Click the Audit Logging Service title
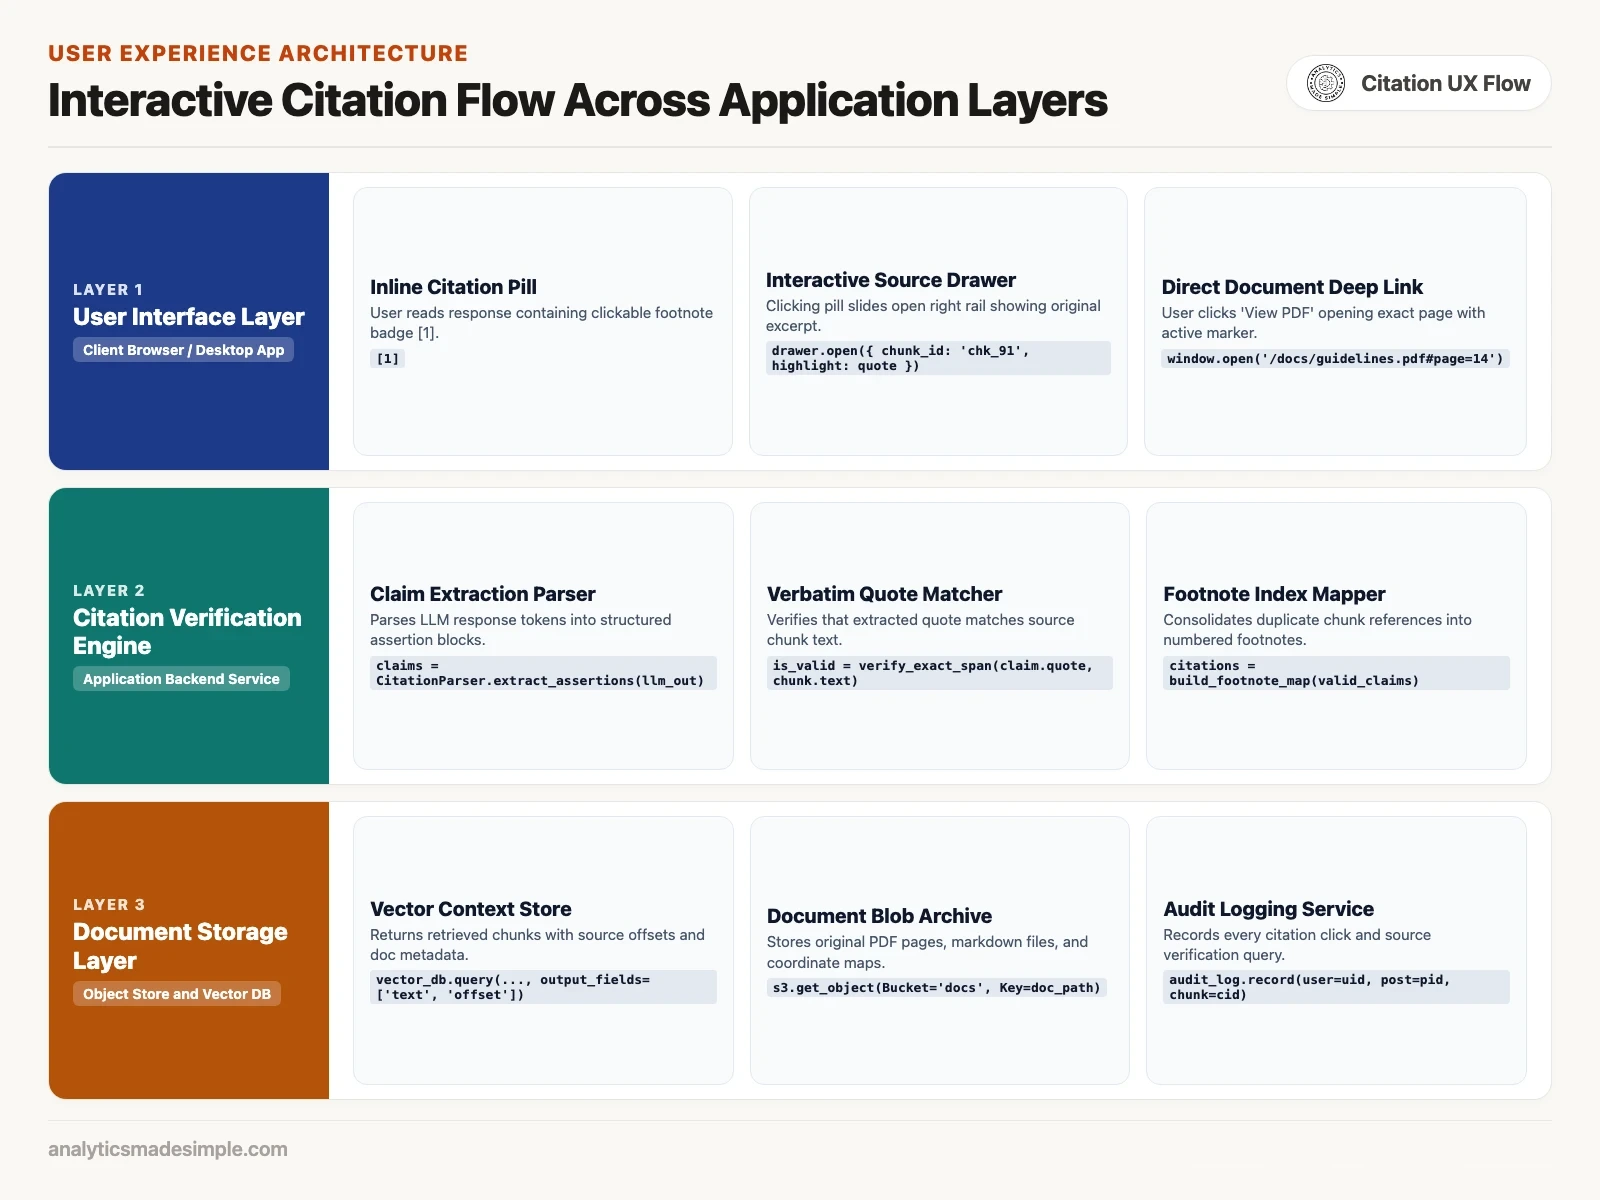The image size is (1600, 1200). pyautogui.click(x=1268, y=909)
